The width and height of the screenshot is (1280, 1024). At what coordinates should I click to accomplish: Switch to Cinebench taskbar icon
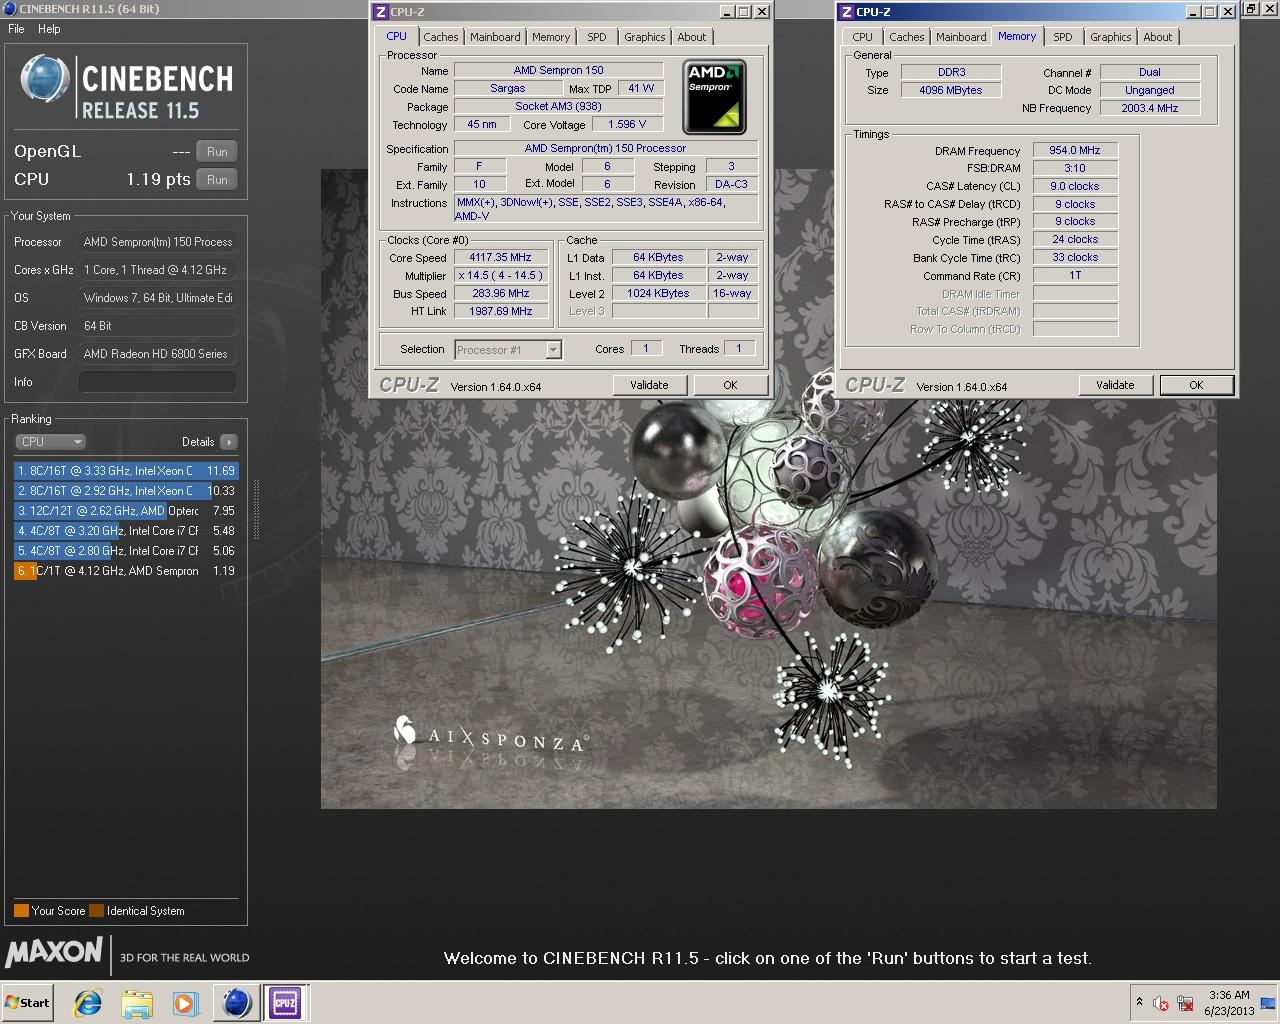pyautogui.click(x=236, y=1003)
